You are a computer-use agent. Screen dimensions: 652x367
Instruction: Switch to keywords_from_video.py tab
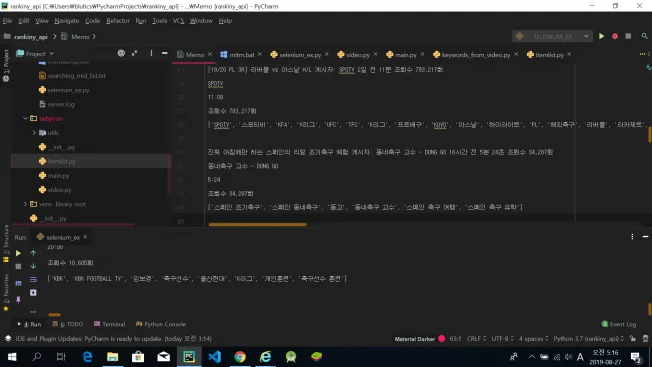475,54
